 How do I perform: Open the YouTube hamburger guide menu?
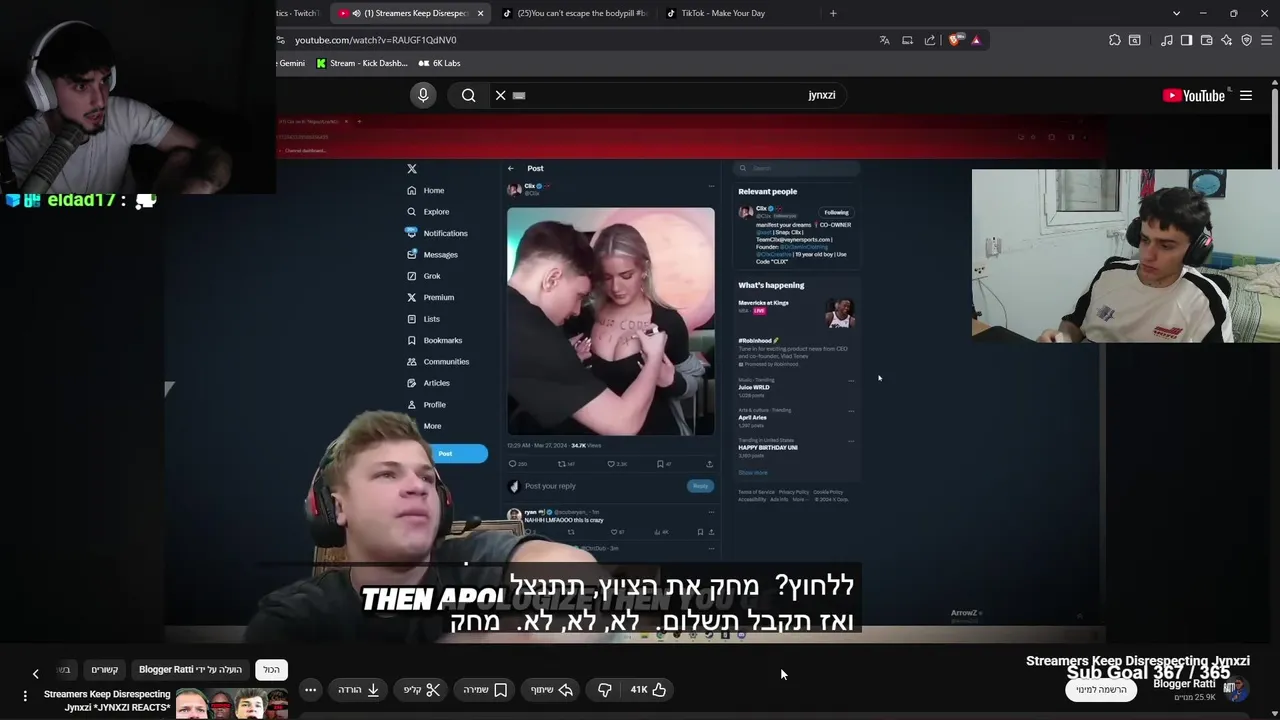coord(1246,95)
